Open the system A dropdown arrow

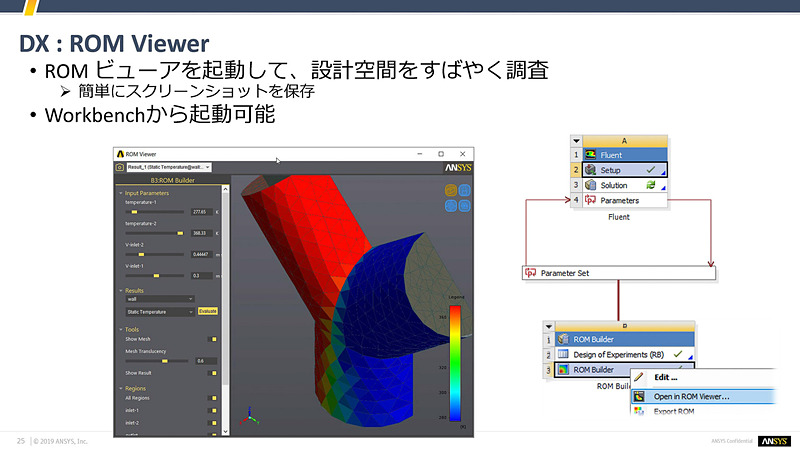coord(577,141)
